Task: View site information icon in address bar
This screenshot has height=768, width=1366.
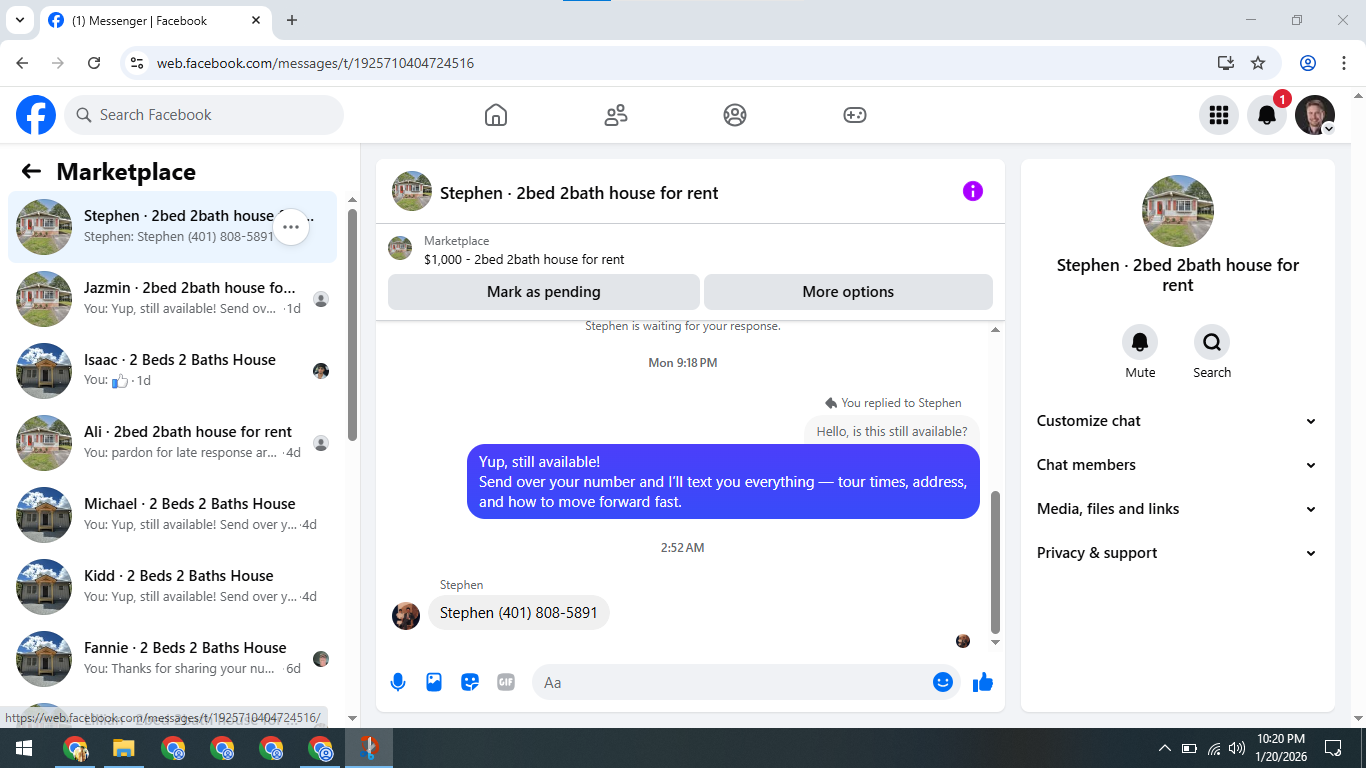Action: [138, 63]
